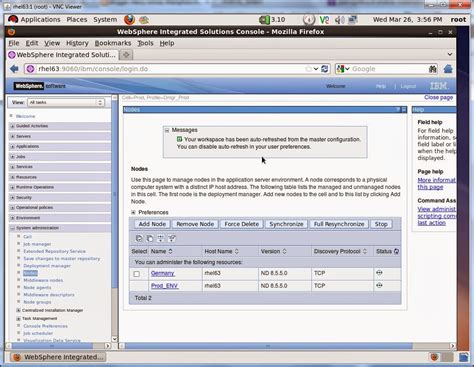Image resolution: width=474 pixels, height=367 pixels.
Task: Sort the table by the Version column
Action: tap(284, 251)
